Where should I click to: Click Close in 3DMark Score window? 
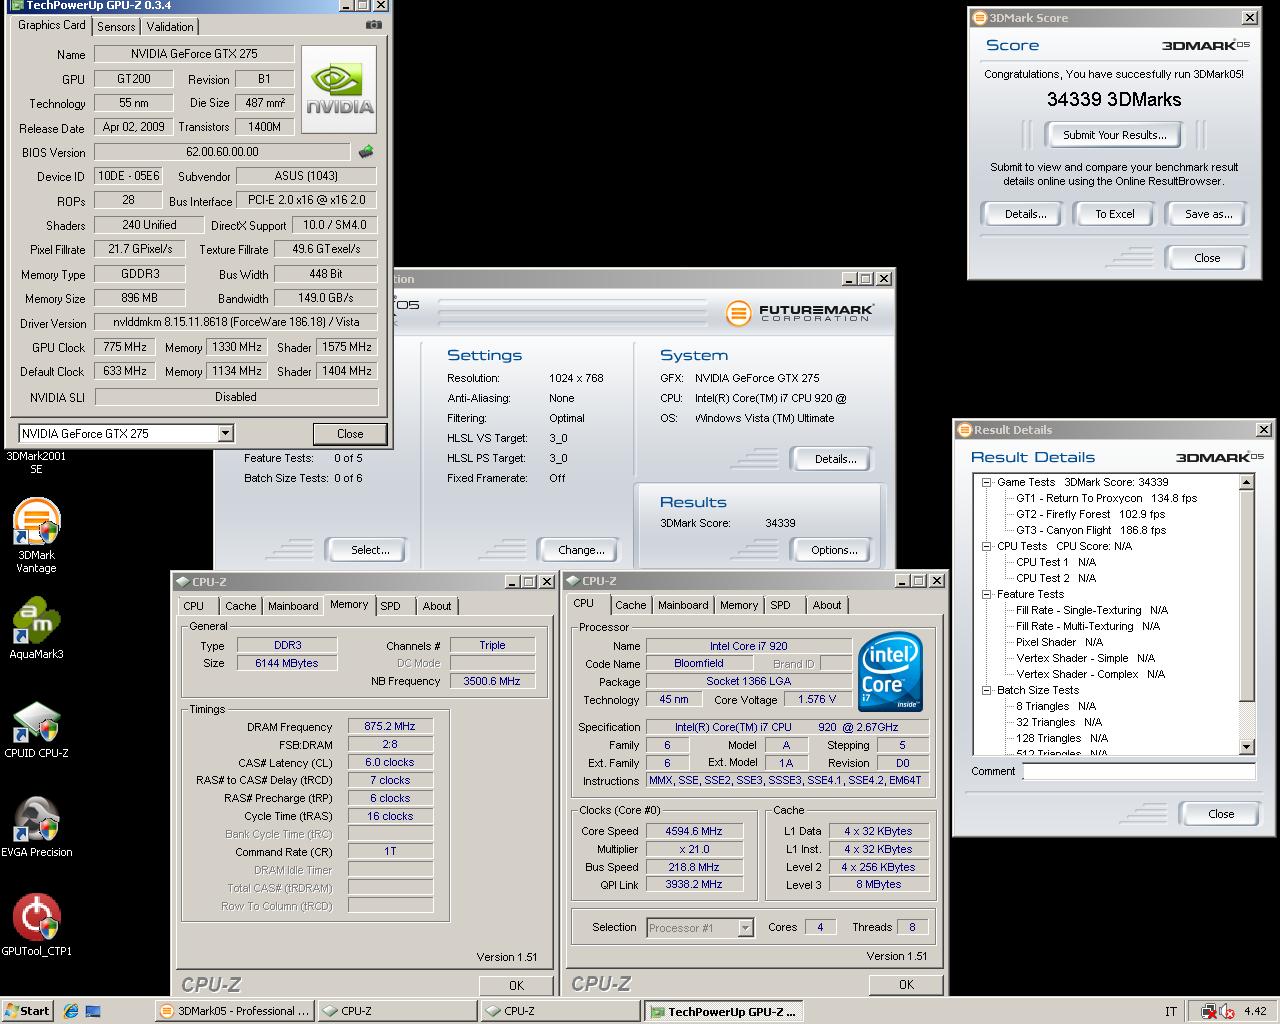point(1207,258)
